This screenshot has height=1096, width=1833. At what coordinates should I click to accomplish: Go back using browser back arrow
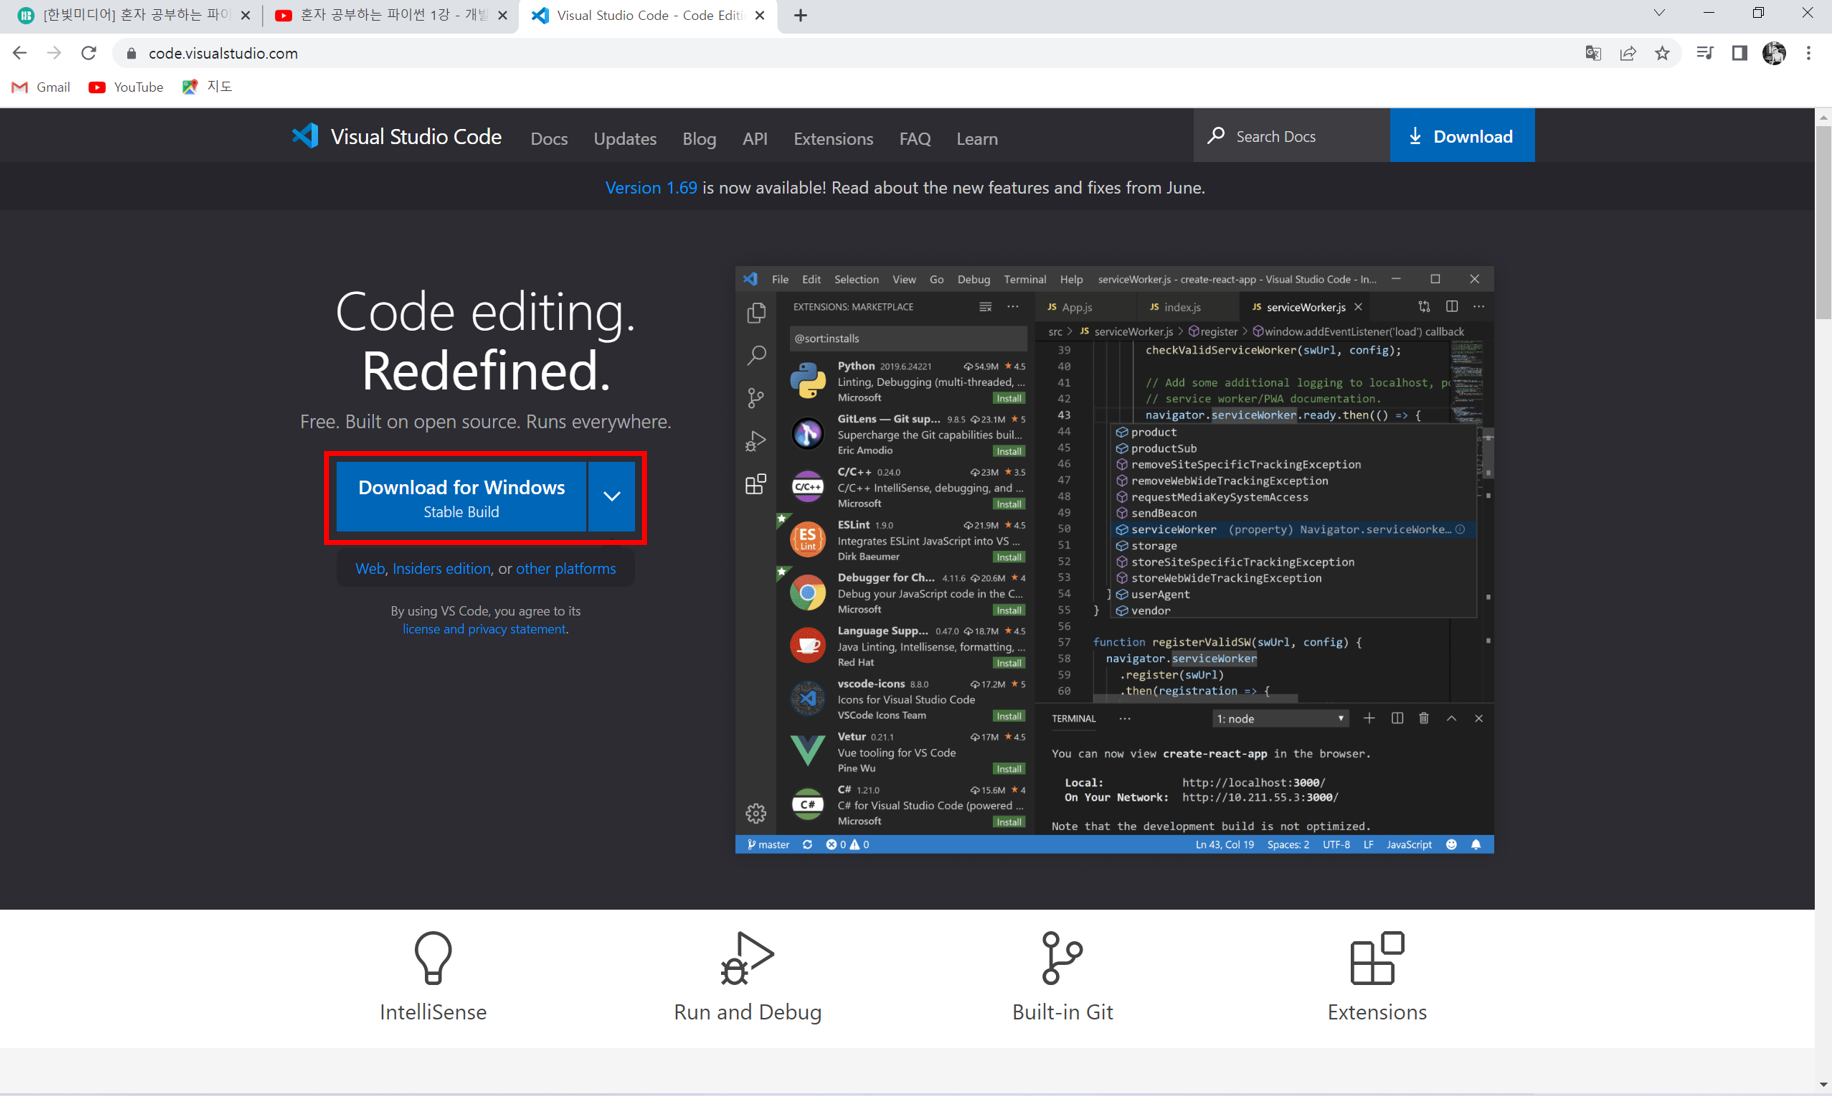pyautogui.click(x=20, y=53)
